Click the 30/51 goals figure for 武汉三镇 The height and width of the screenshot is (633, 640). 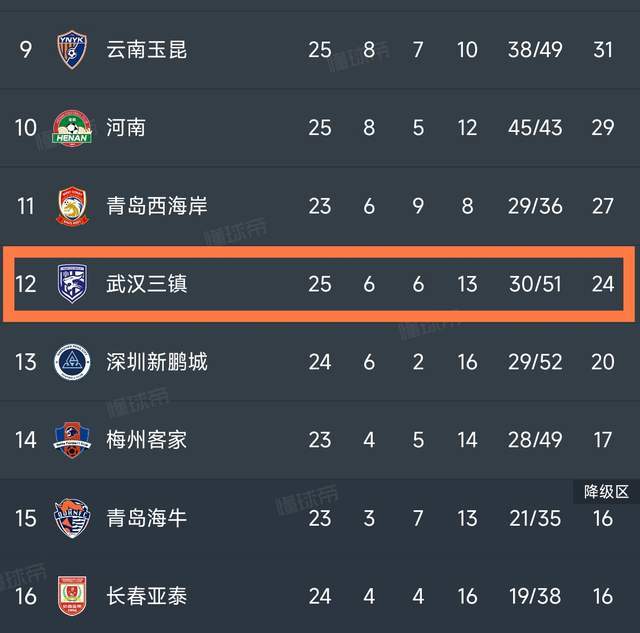535,283
